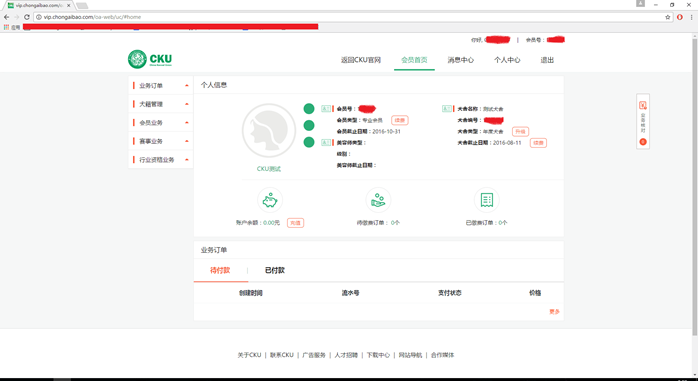Viewport: 698px width, 381px height.
Task: Open a new browser tab
Action: pos(82,6)
